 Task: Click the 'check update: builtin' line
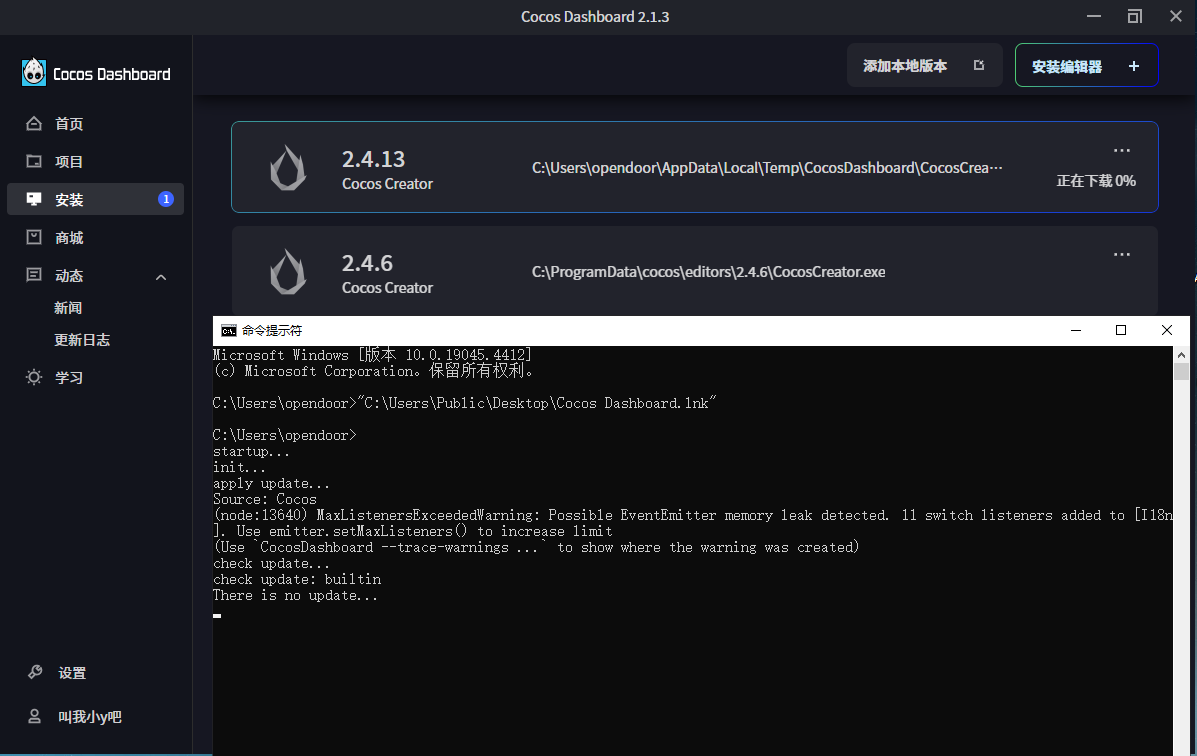(297, 580)
